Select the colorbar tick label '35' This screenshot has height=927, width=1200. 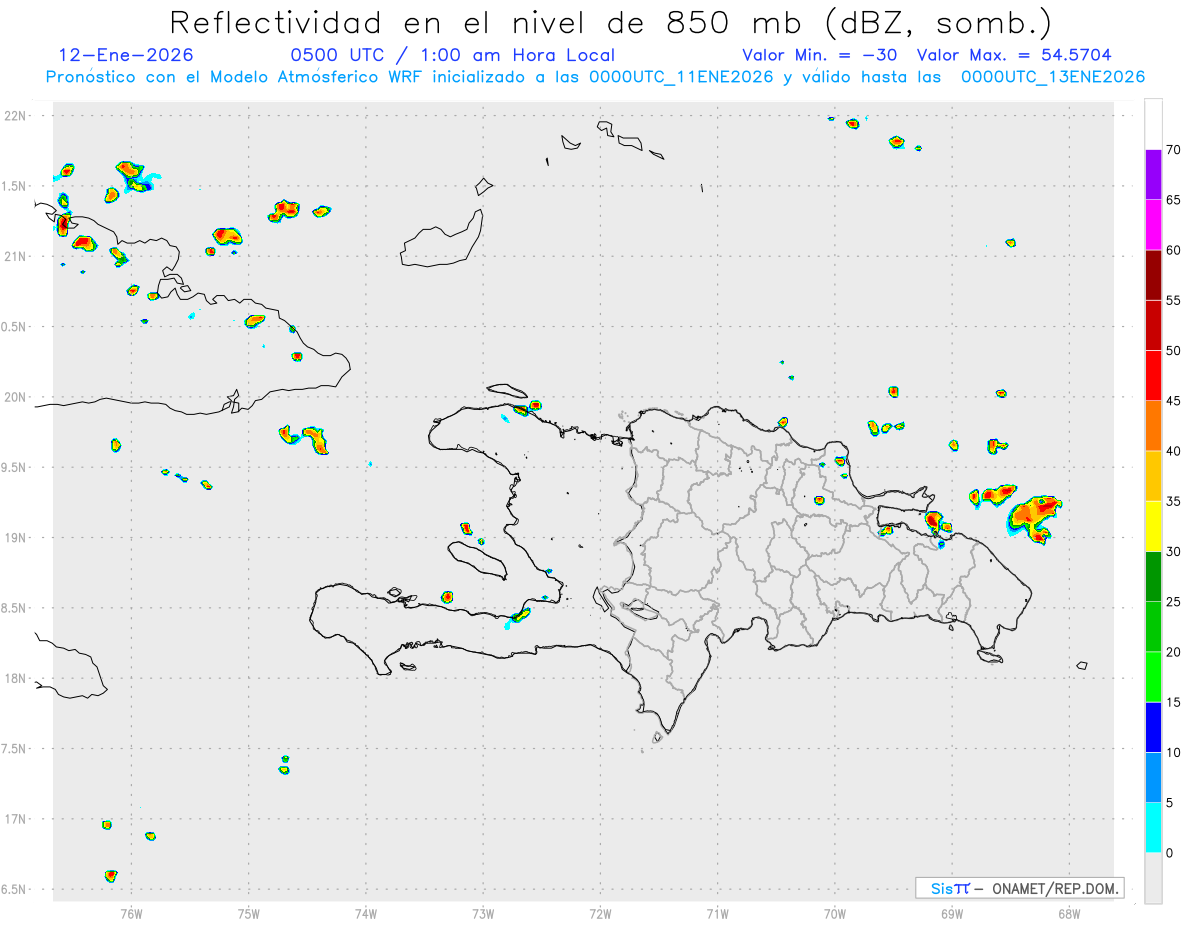1173,502
